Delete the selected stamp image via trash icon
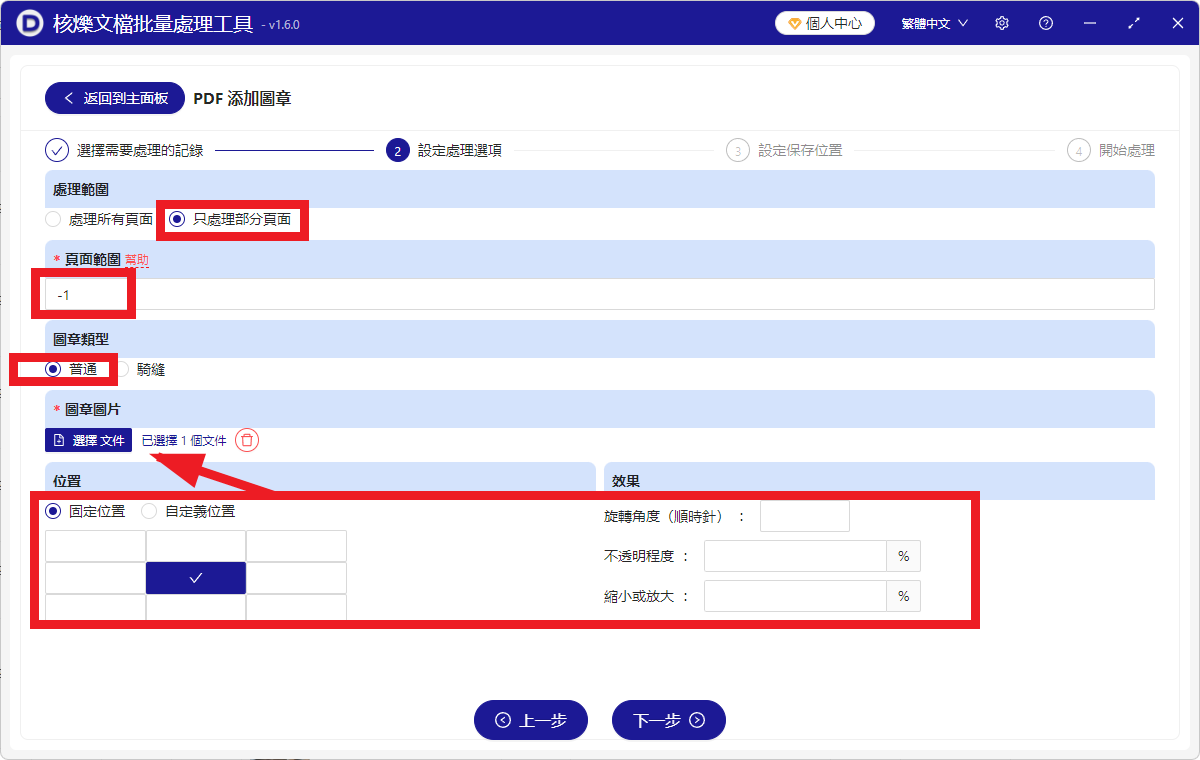 pos(246,439)
